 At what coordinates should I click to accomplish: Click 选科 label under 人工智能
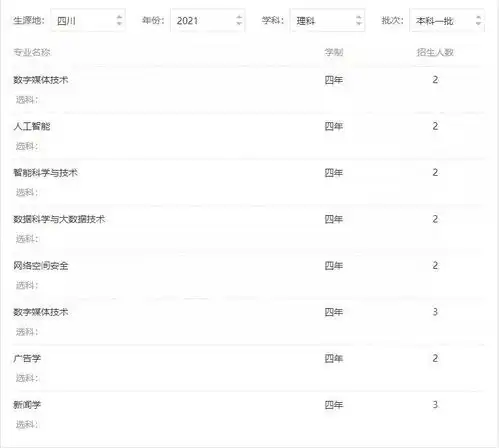(27, 146)
